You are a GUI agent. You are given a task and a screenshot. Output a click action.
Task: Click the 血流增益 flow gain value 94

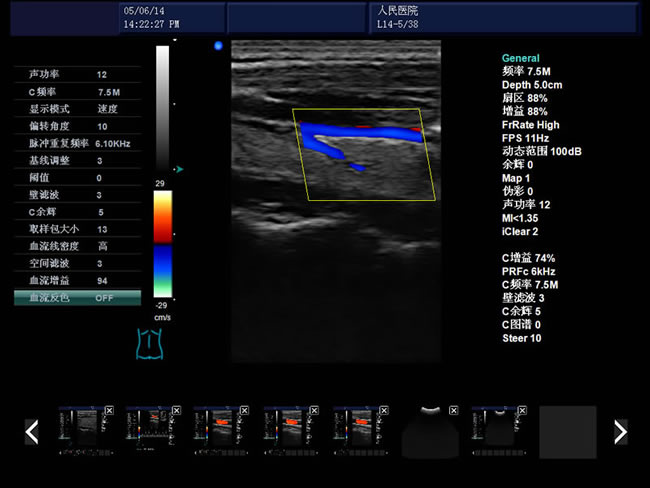[102, 281]
